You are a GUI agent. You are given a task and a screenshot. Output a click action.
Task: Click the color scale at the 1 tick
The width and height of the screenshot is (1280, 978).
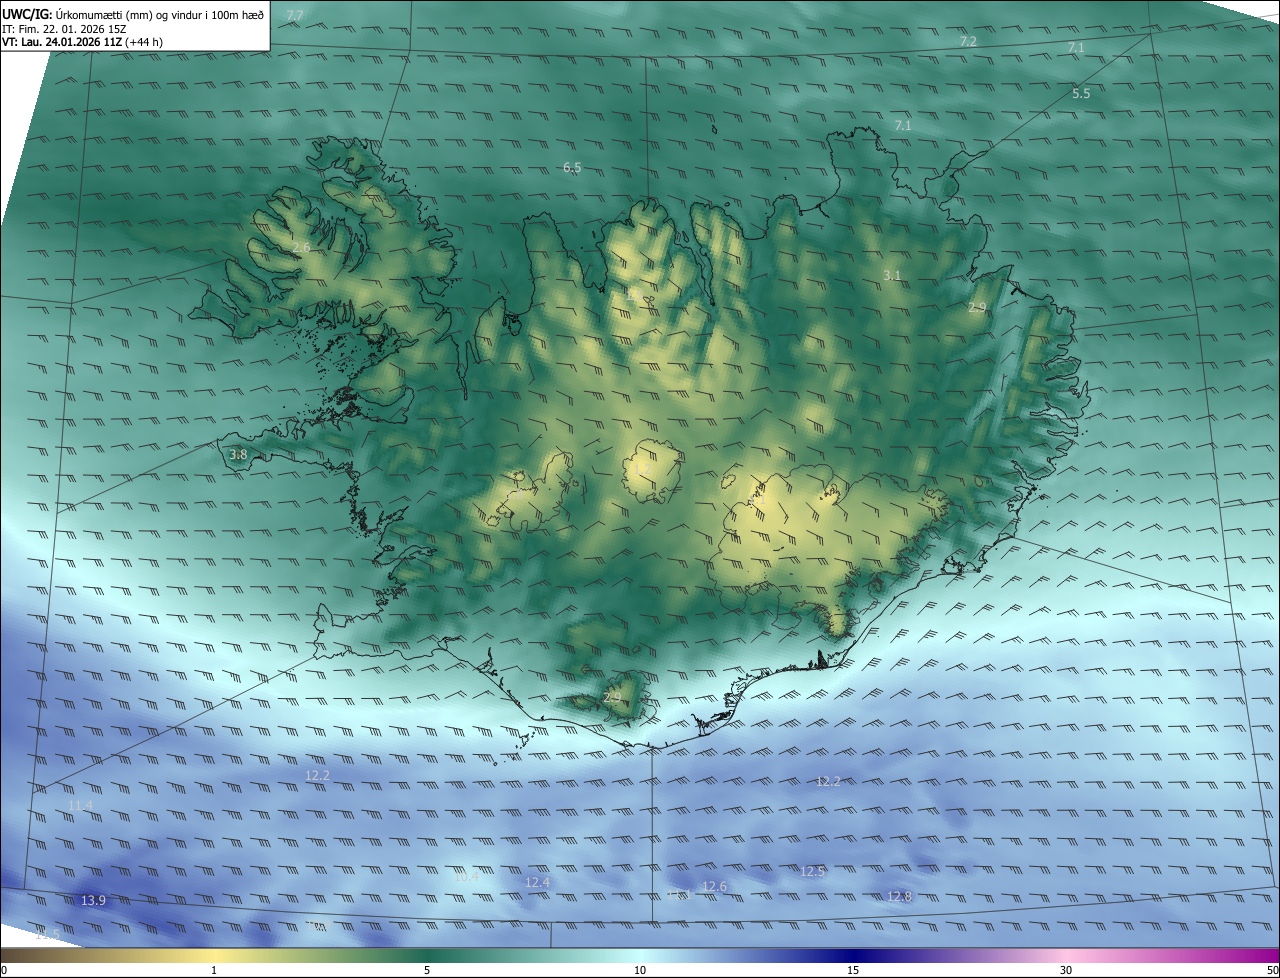click(214, 970)
